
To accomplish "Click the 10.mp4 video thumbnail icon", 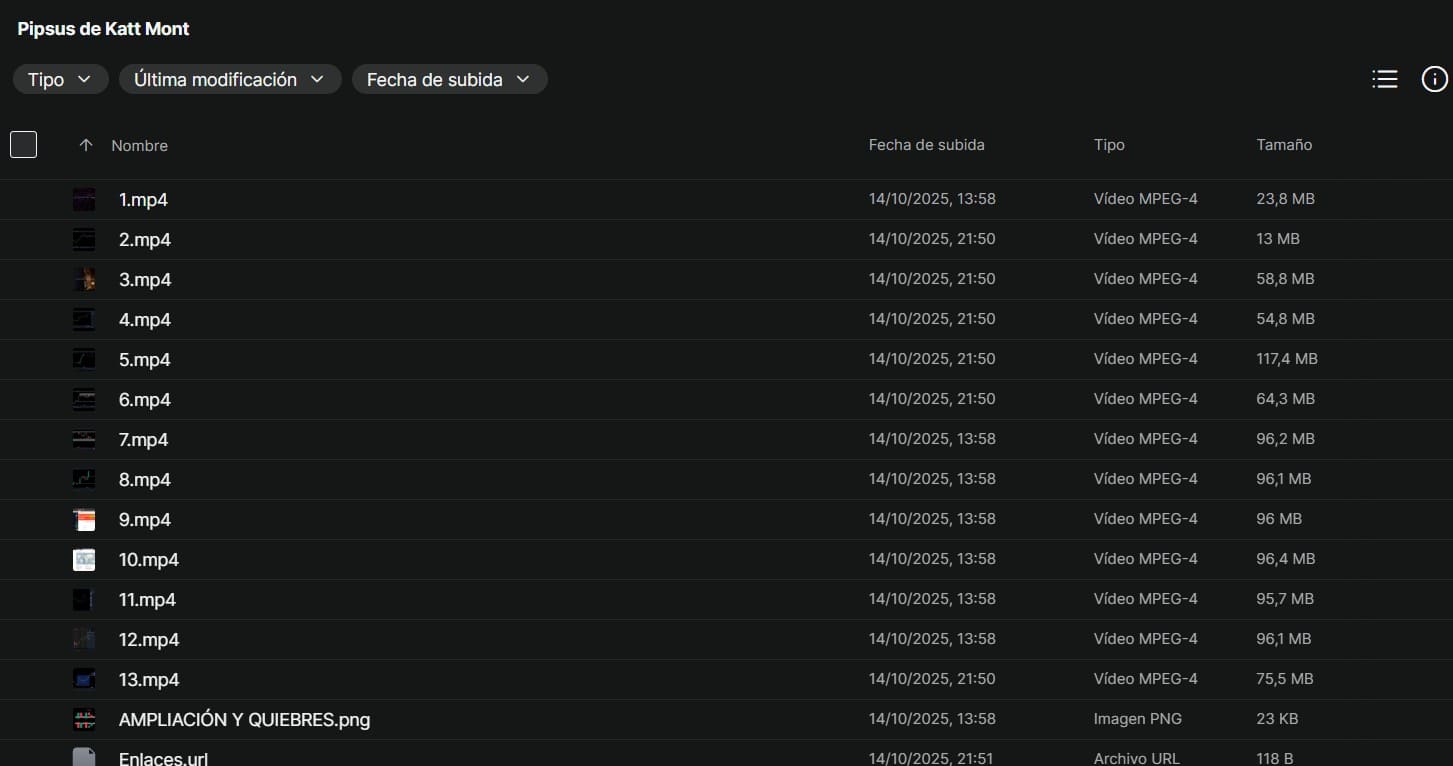I will (84, 560).
